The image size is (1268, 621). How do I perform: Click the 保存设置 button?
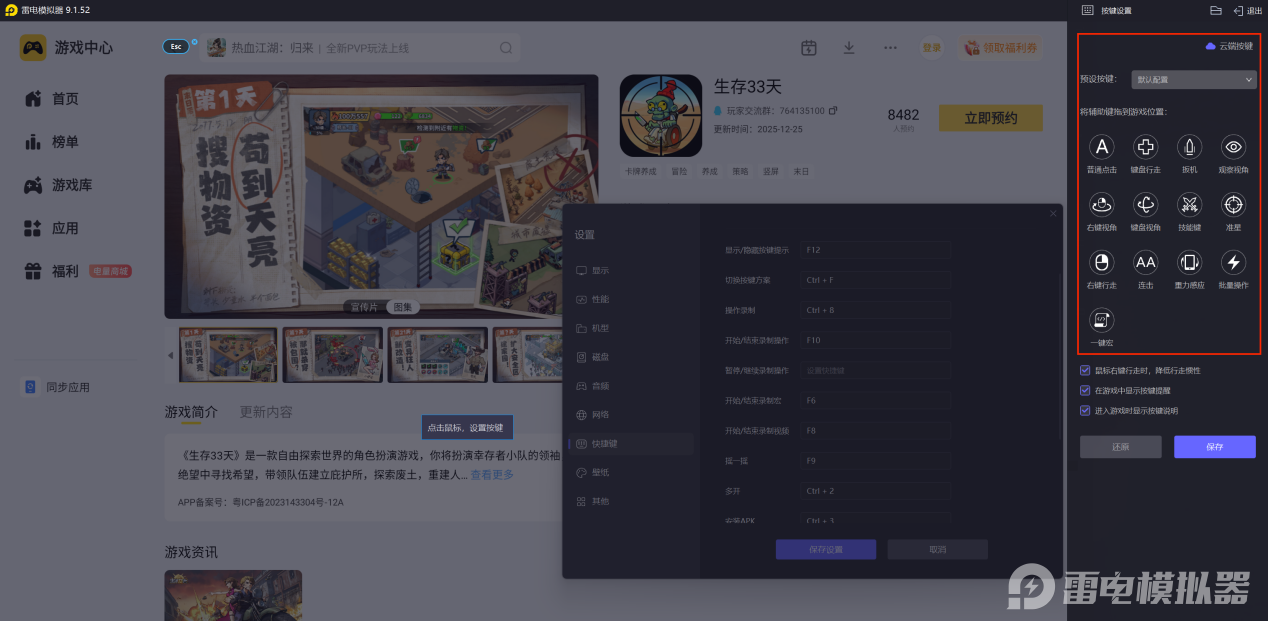(826, 549)
